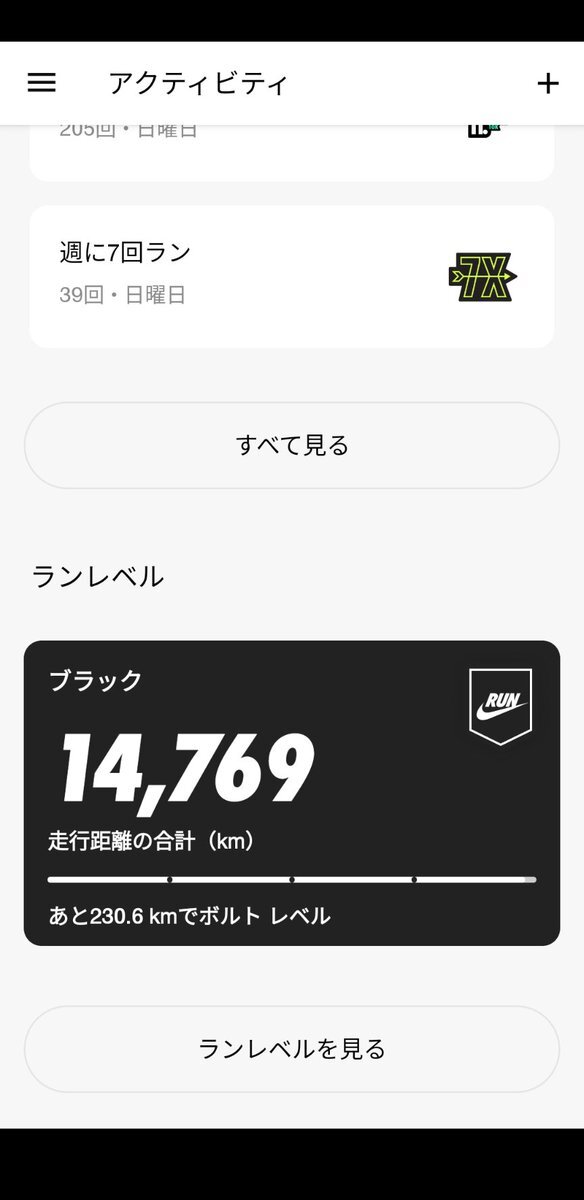Tap the ランレベル section heading
The image size is (584, 1200).
pos(98,577)
